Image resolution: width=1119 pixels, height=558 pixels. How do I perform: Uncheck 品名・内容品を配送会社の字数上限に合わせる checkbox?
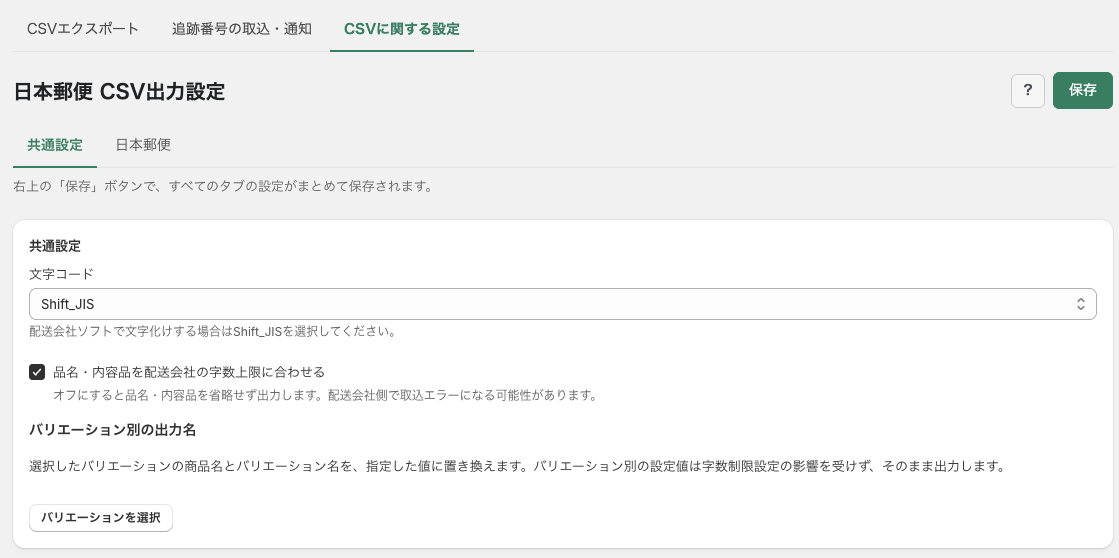point(37,372)
